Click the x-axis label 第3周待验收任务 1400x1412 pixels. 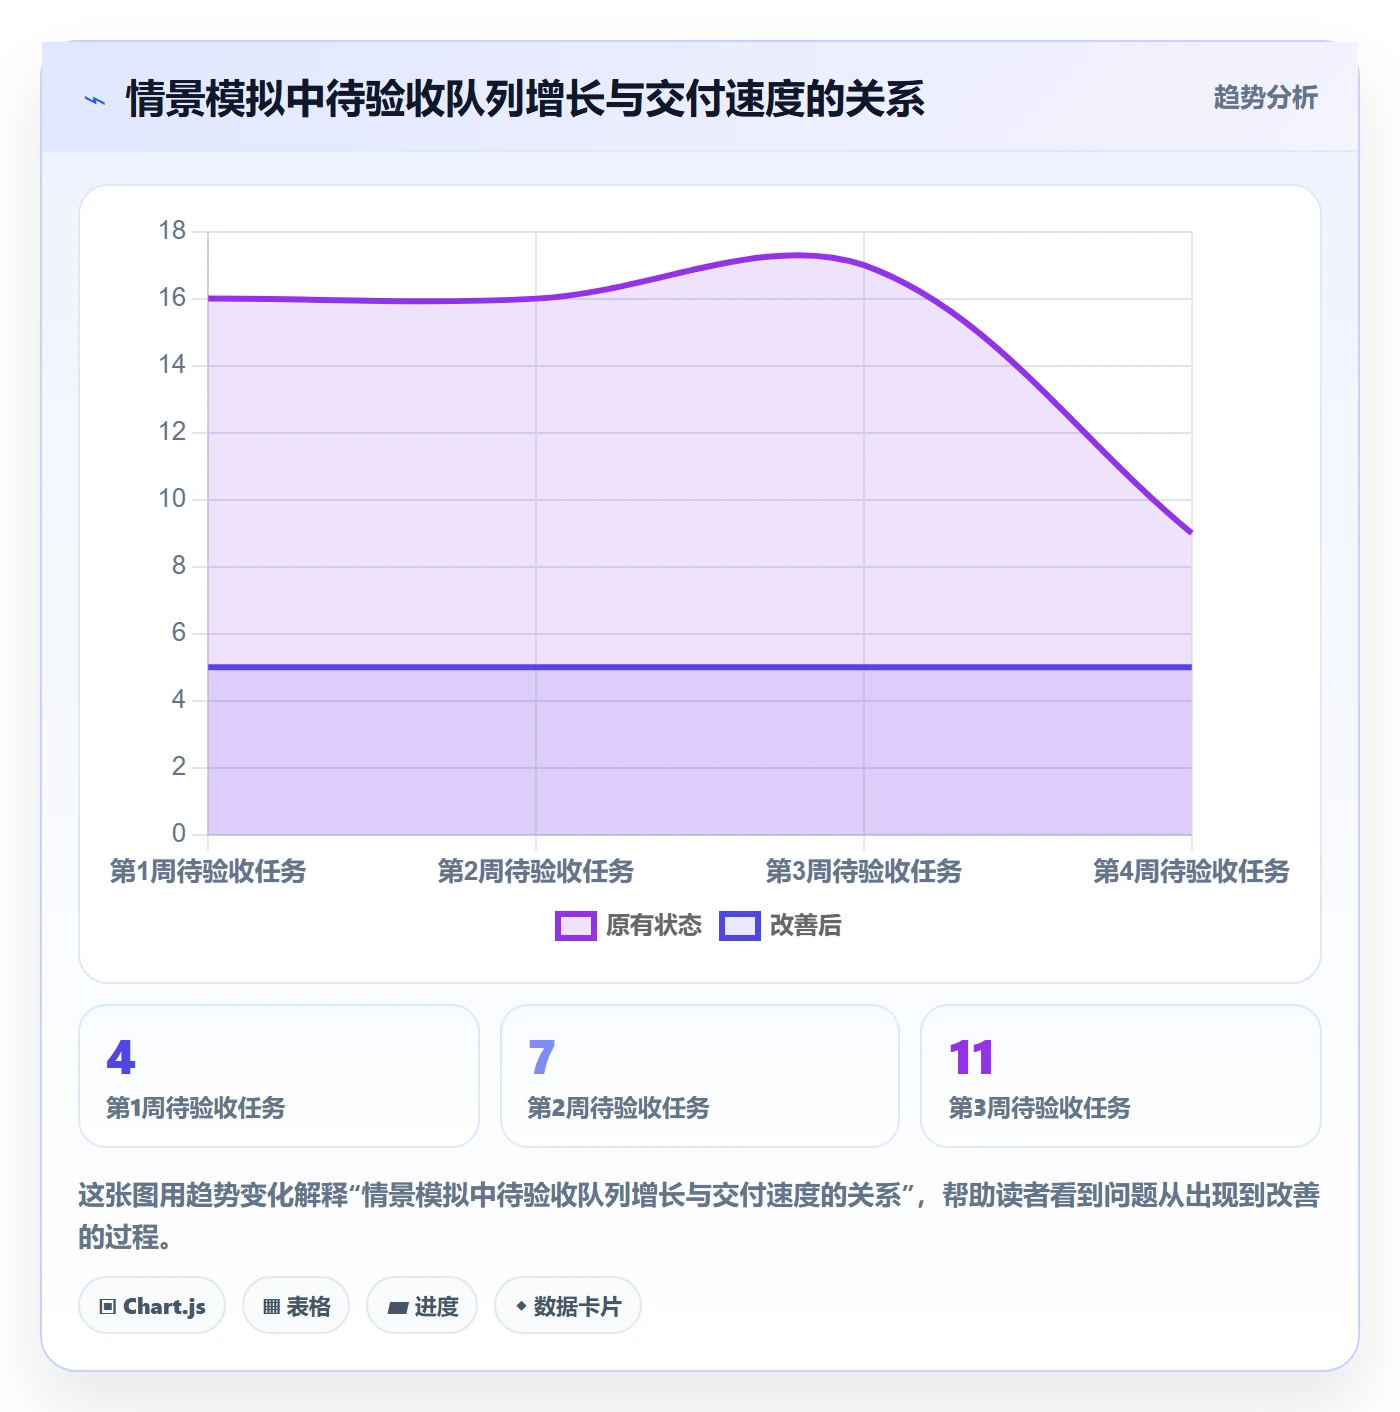point(864,871)
